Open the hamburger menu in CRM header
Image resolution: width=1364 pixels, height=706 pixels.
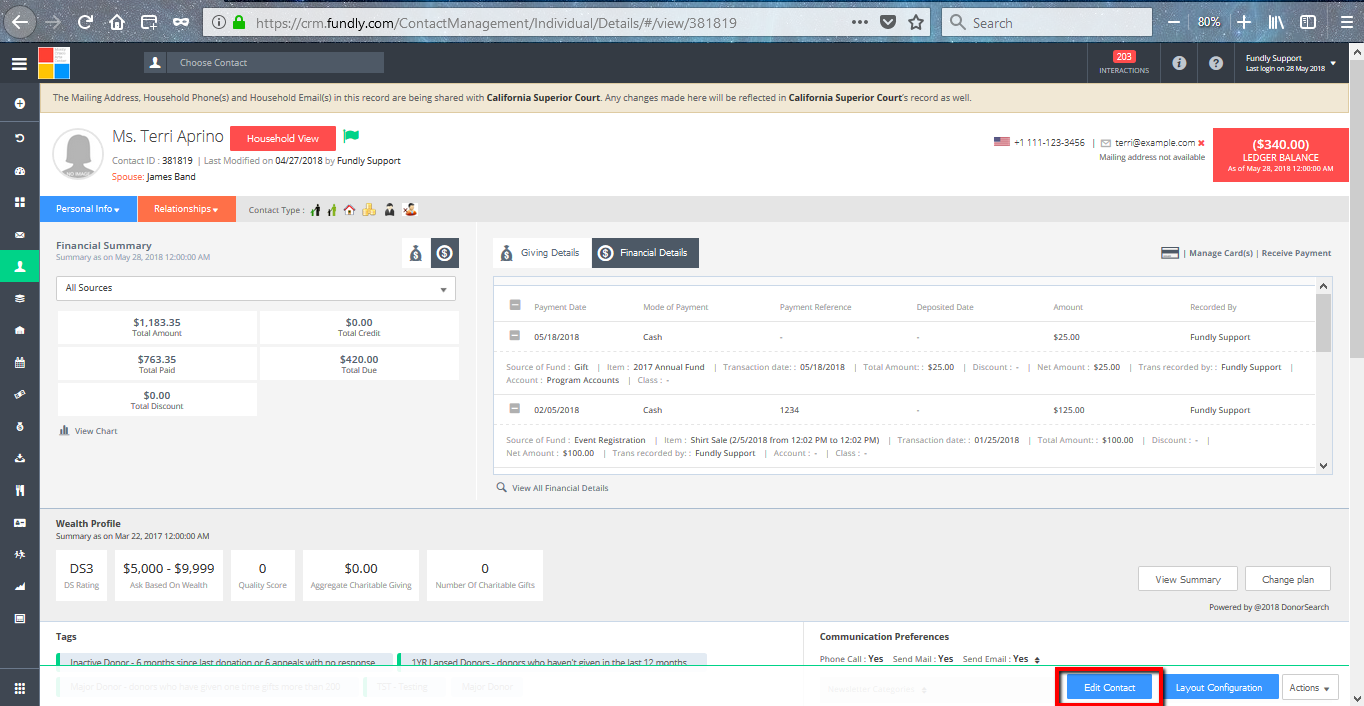19,64
